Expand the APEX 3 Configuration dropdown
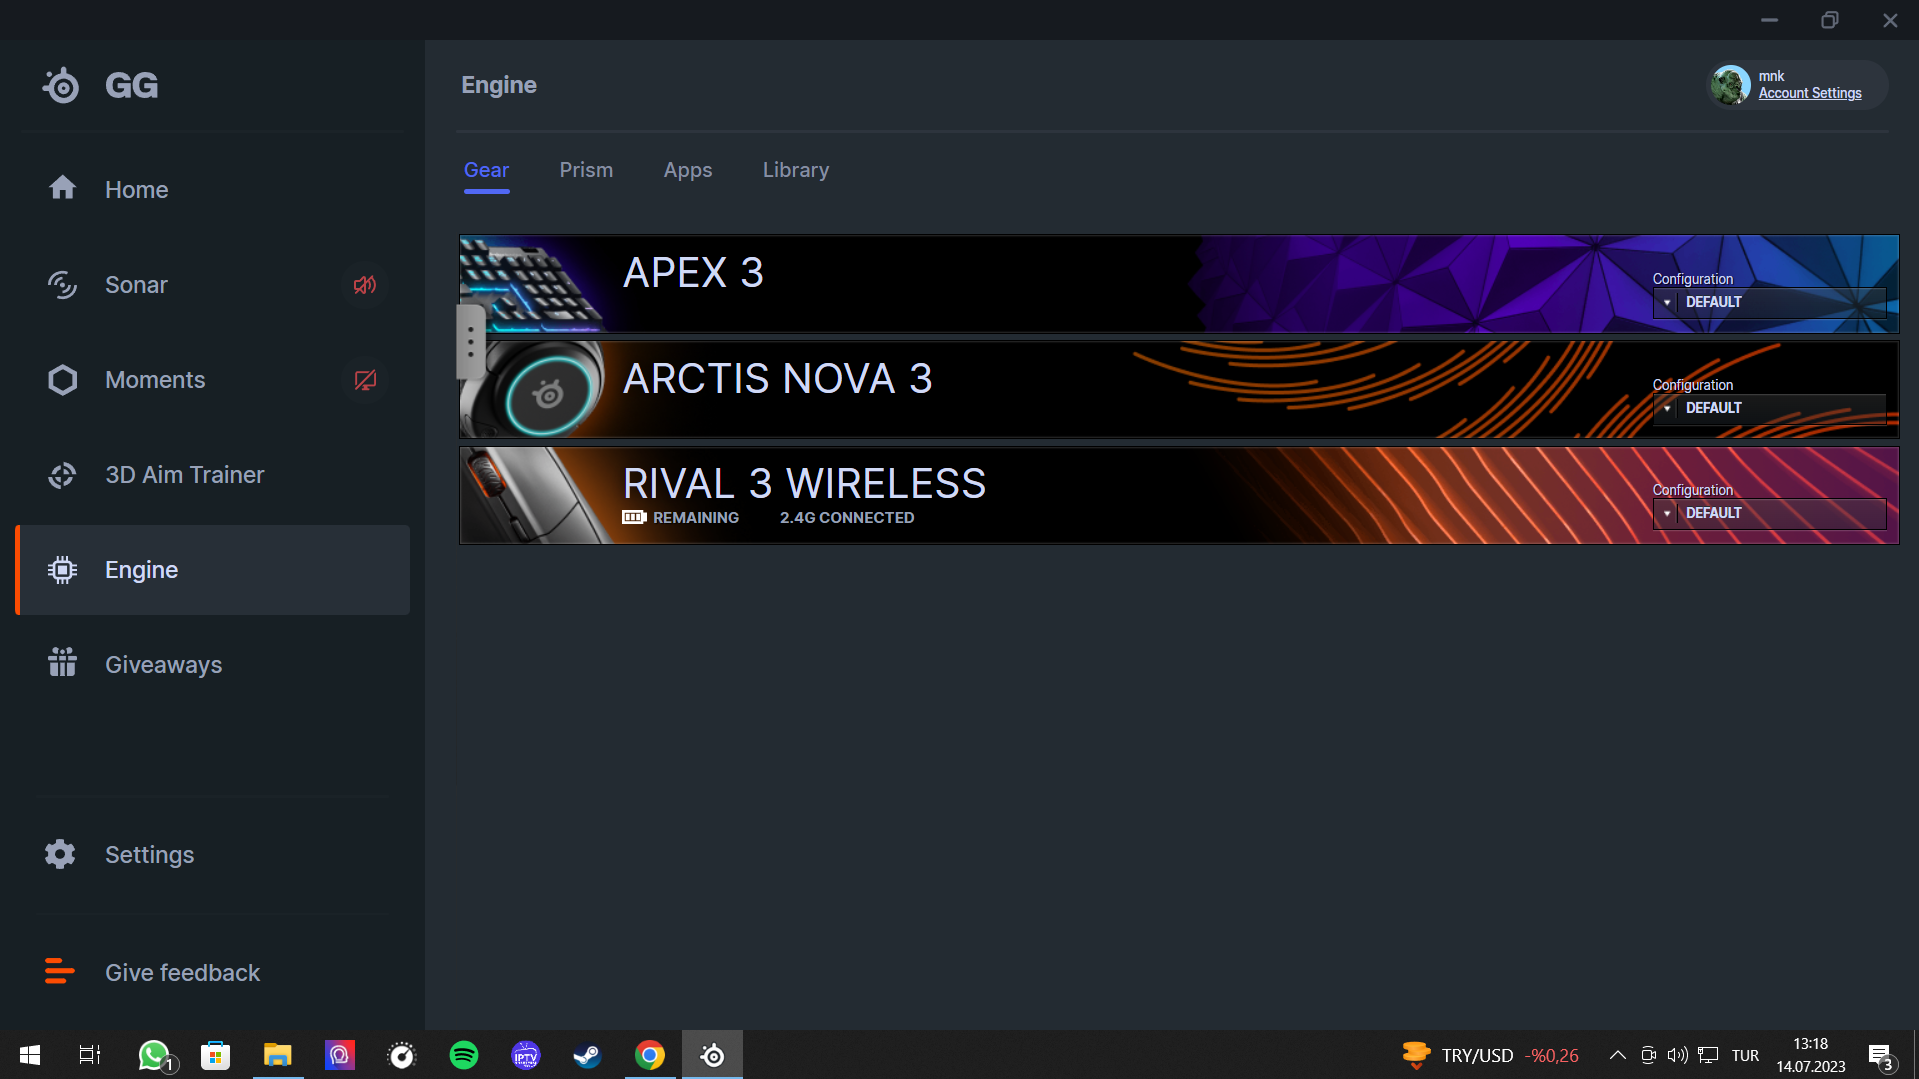This screenshot has width=1919, height=1079. (1769, 302)
